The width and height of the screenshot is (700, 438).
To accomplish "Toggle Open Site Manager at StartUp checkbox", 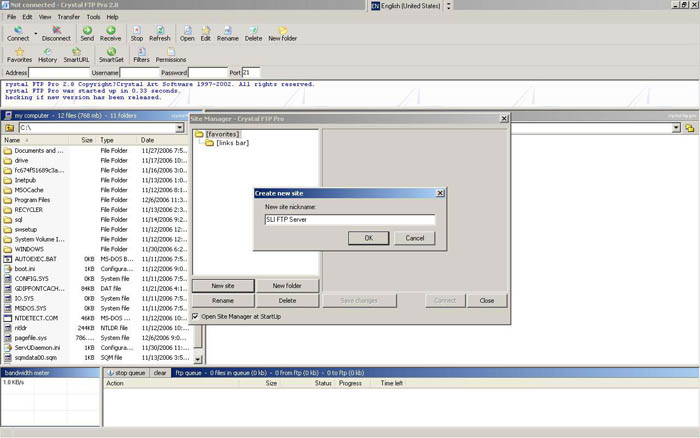I will tap(195, 316).
